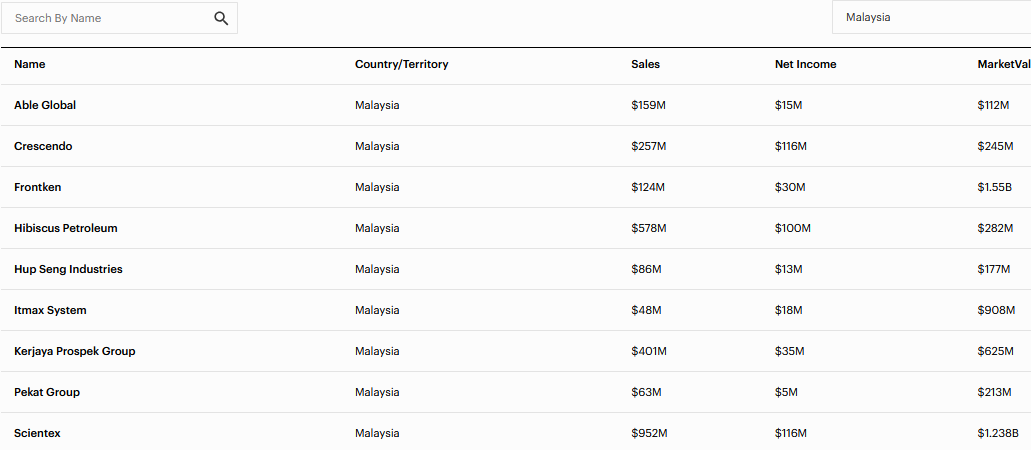This screenshot has height=450, width=1031.
Task: Sort by the Name column header
Action: (x=30, y=64)
